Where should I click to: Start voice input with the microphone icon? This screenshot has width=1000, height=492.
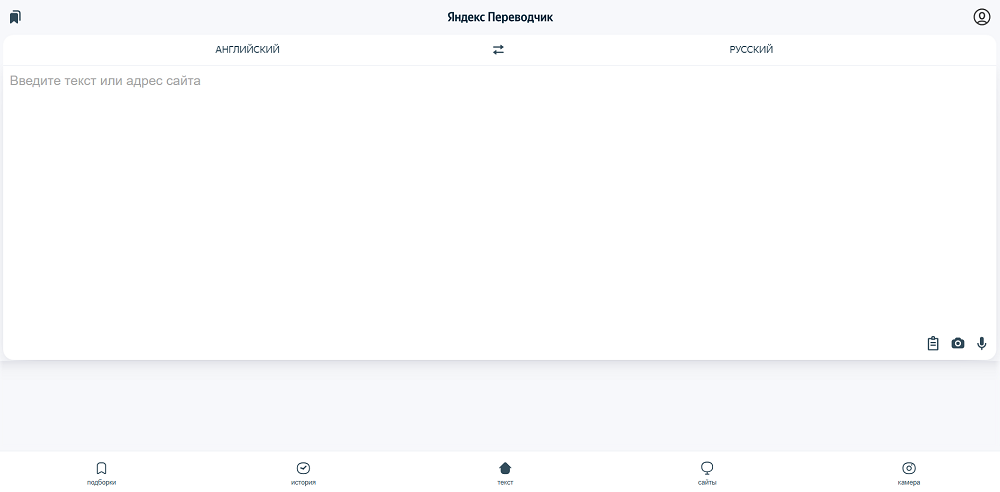tap(981, 343)
